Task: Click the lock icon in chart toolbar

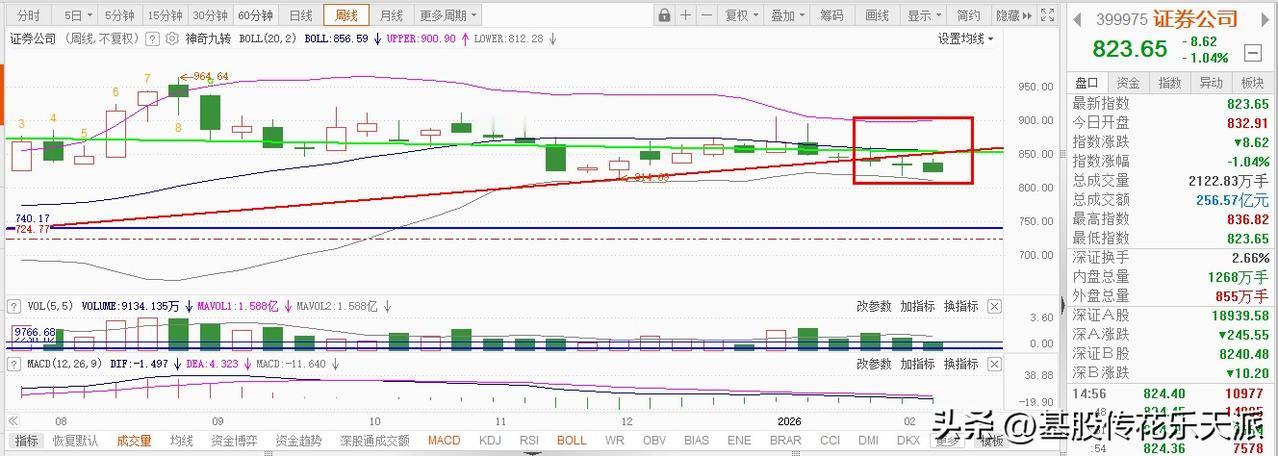Action: click(x=664, y=15)
